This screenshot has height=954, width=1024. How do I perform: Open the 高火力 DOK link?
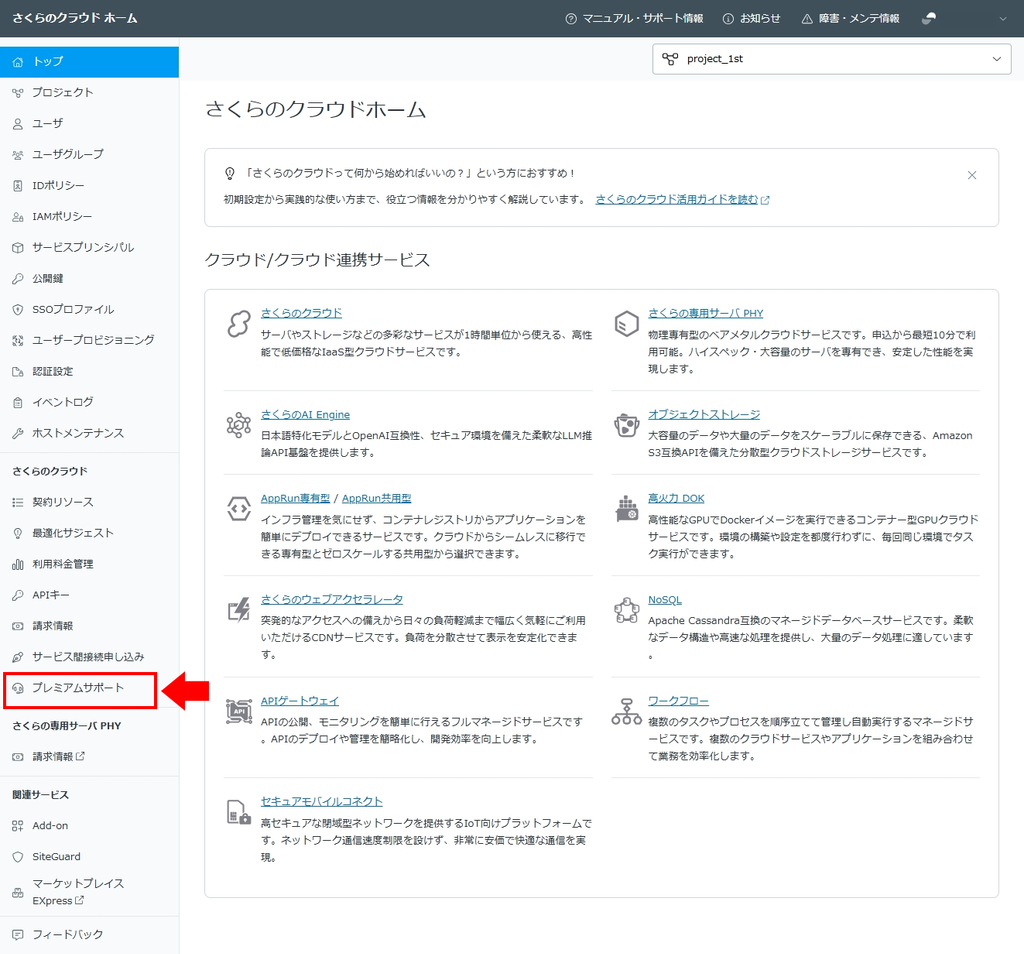point(676,498)
